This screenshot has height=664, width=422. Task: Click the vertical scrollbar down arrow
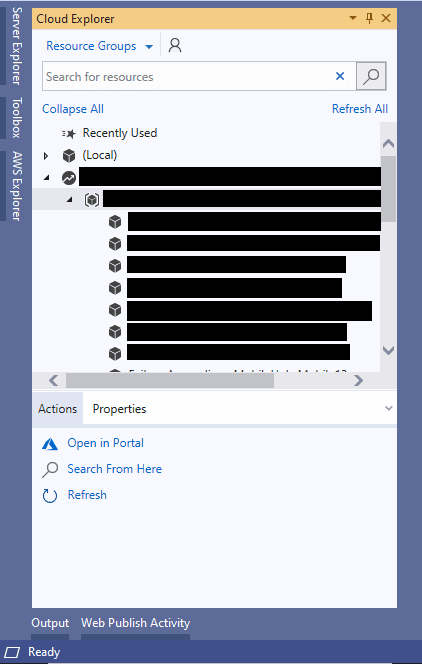pos(388,350)
